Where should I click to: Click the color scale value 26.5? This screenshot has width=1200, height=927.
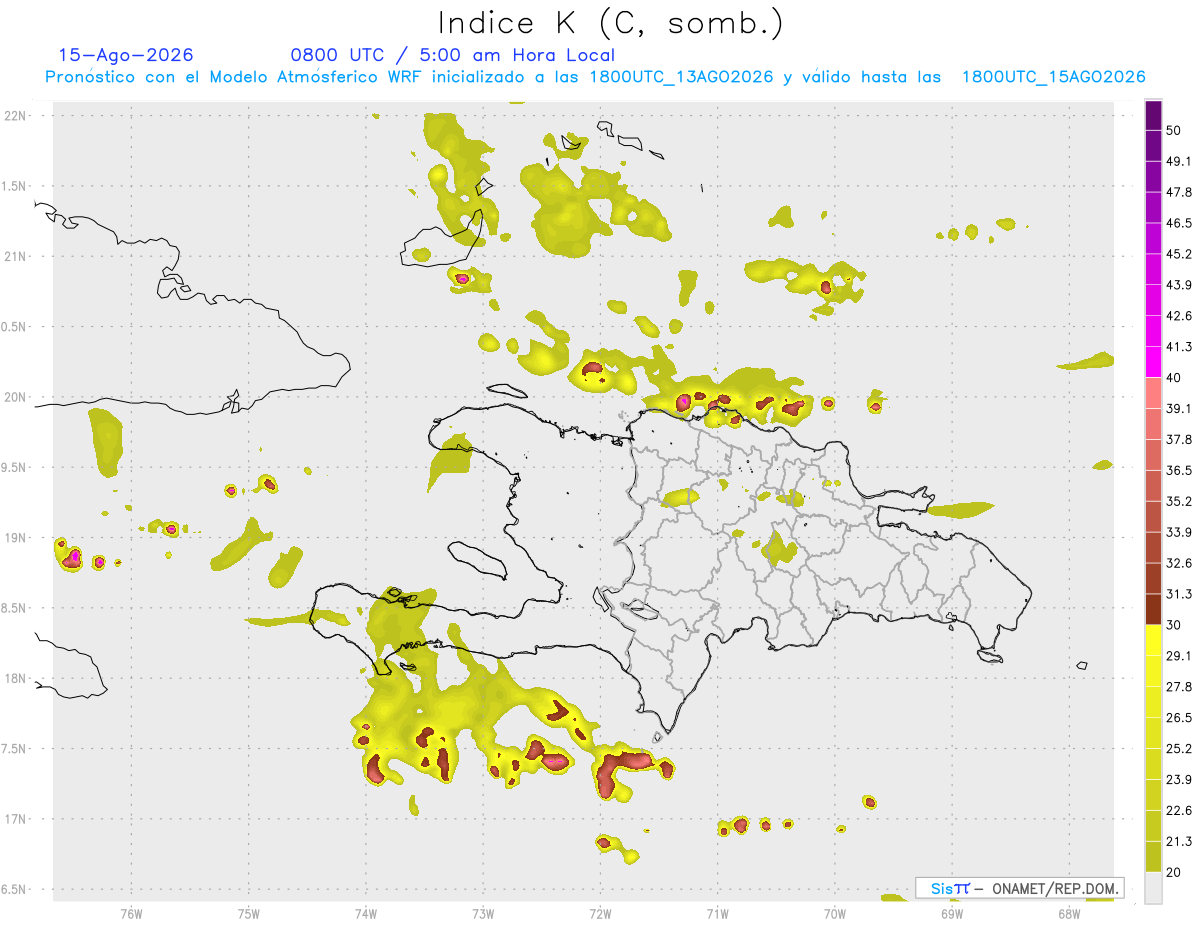1179,718
